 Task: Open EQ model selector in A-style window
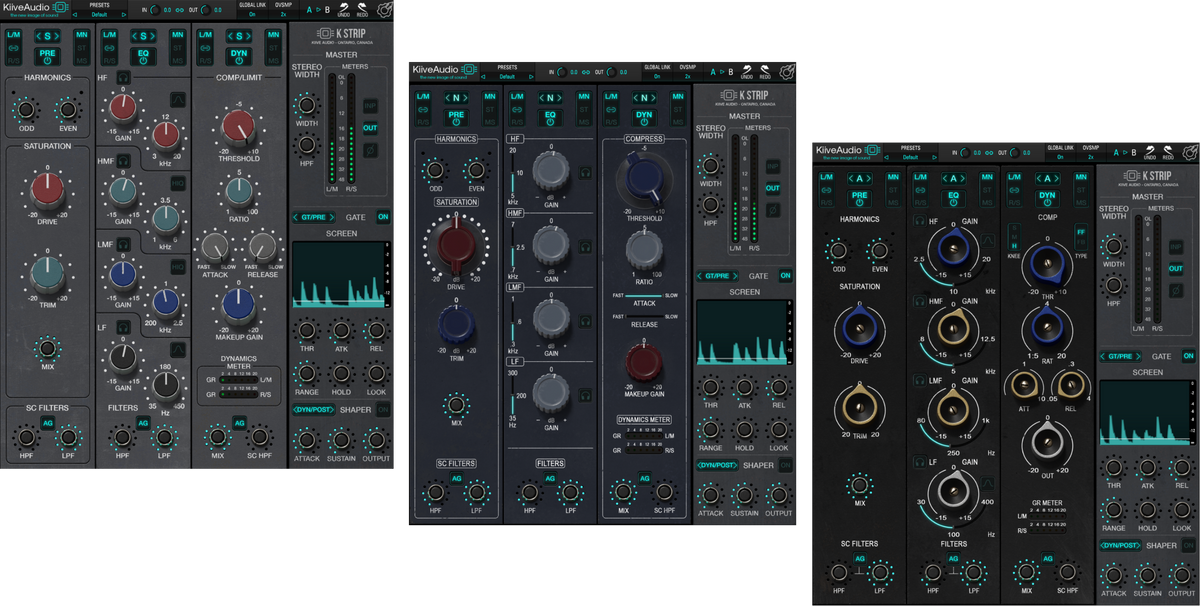(953, 179)
